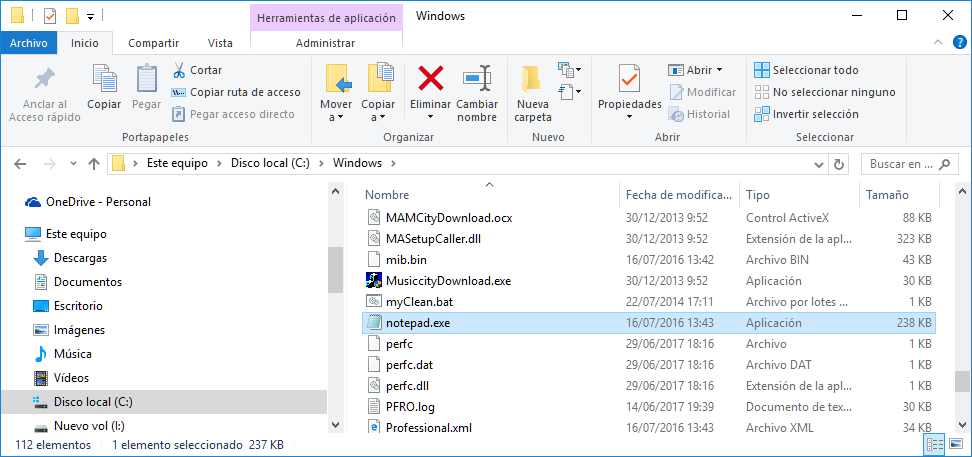Viewport: 972px width, 457px height.
Task: Switch to the Compartir tab
Action: tap(153, 43)
